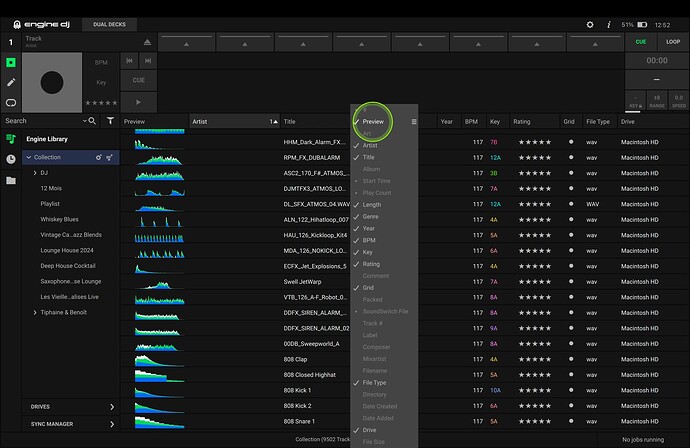
Task: Select the pencil edit icon on deck
Action: (x=11, y=81)
